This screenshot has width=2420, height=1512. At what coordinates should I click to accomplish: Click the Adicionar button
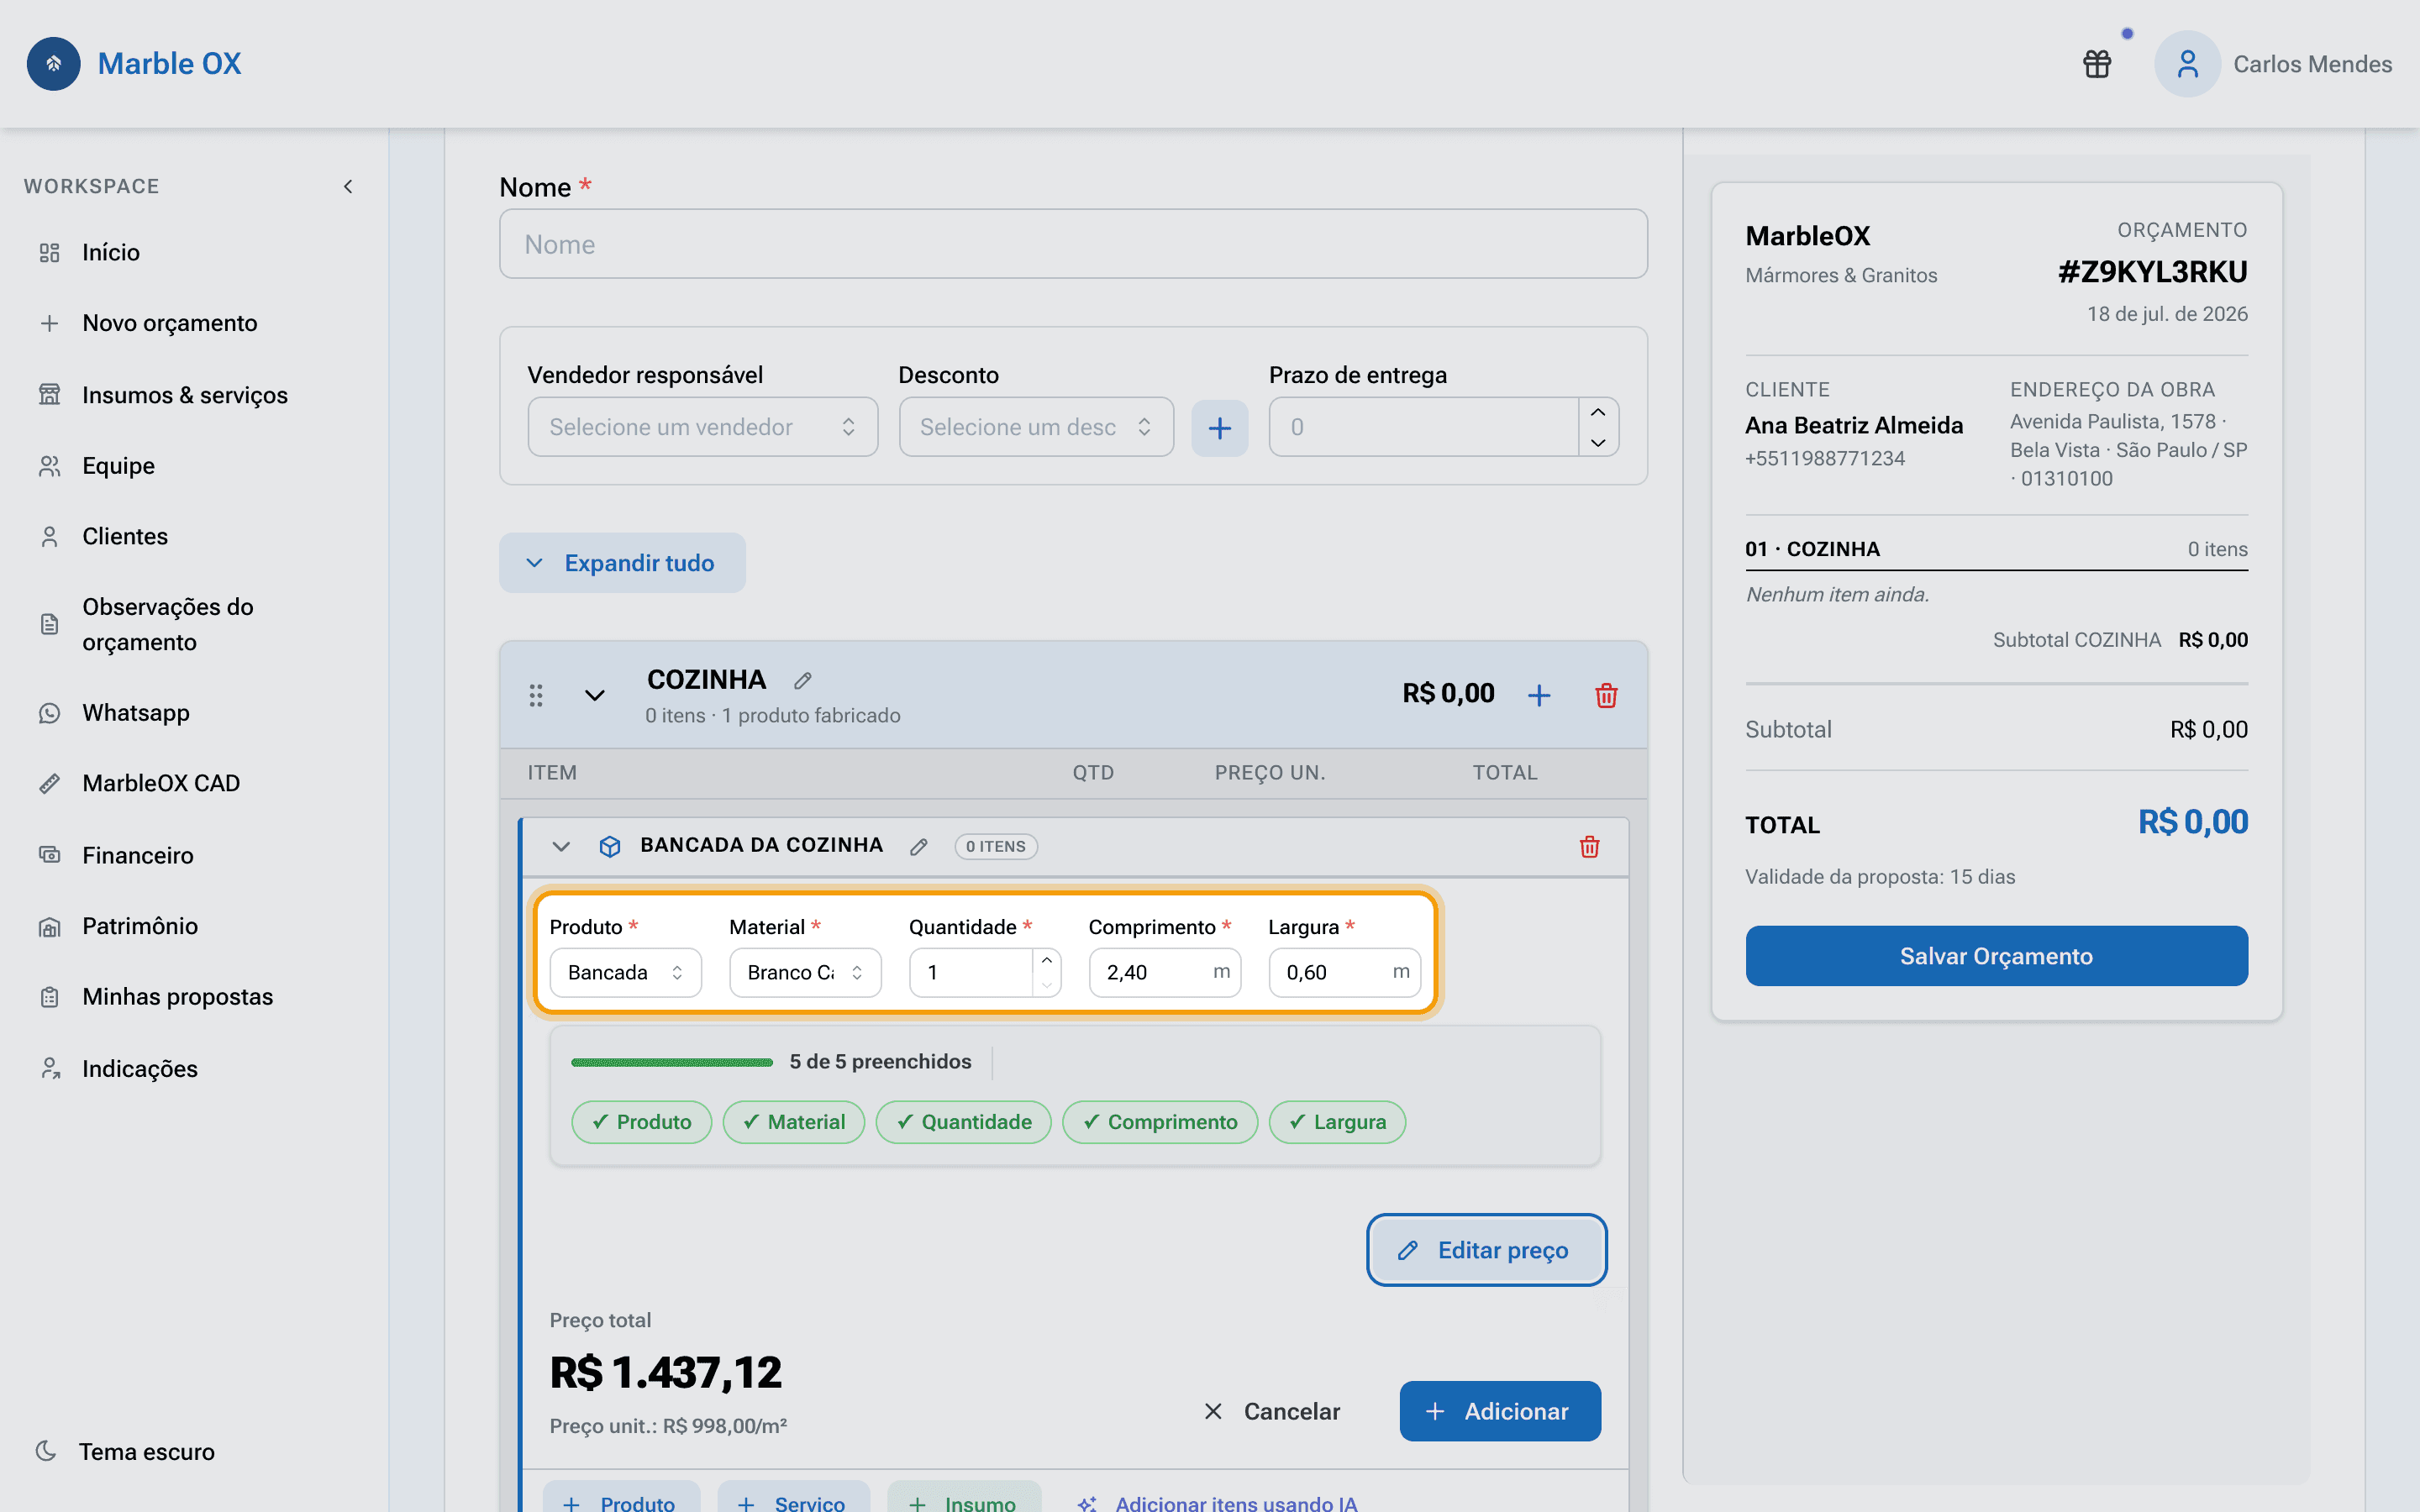click(x=1500, y=1411)
